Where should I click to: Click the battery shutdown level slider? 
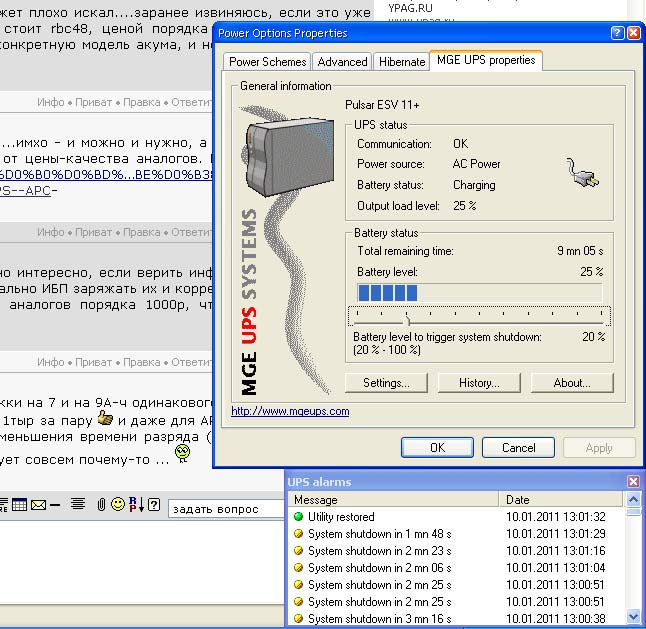tap(406, 319)
